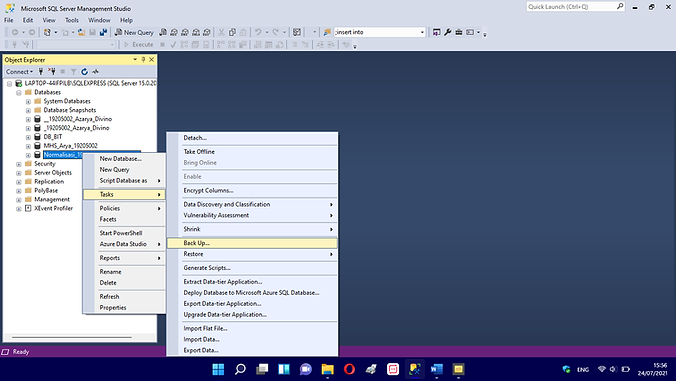Click the New Query toolbar button
Viewport: 676px width, 381px height.
tap(134, 32)
